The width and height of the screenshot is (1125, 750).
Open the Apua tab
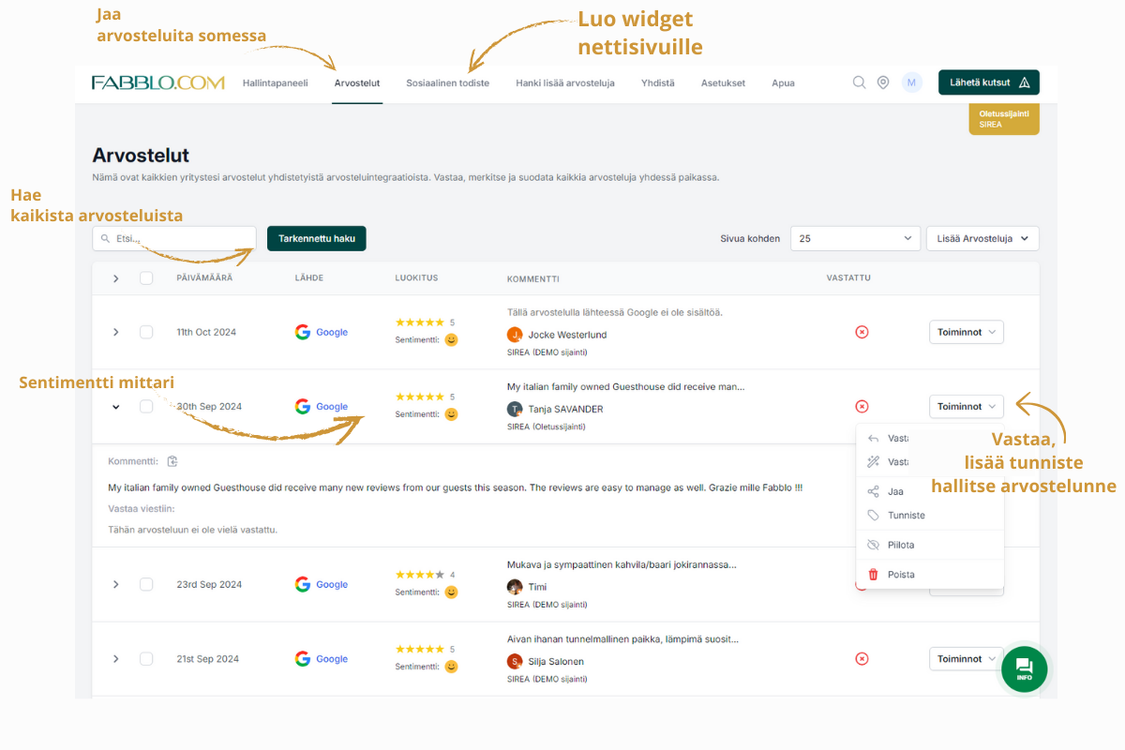(x=783, y=83)
